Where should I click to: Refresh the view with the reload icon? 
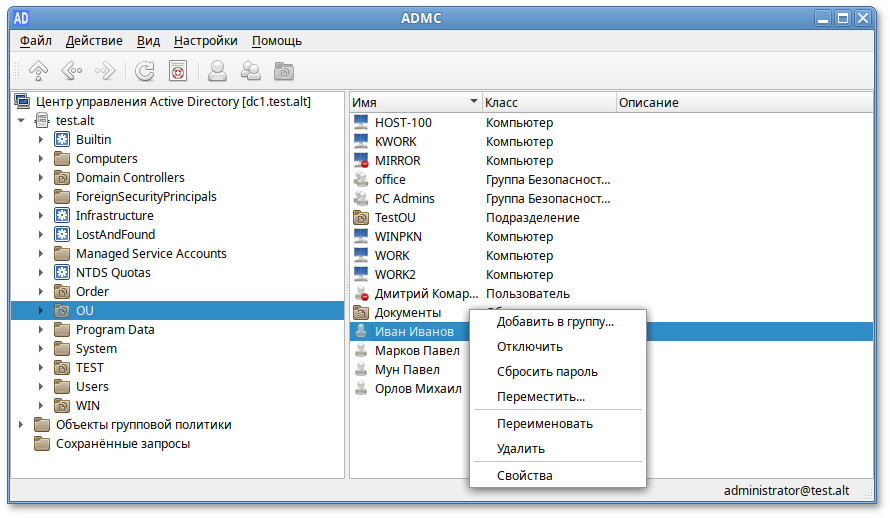pyautogui.click(x=145, y=71)
